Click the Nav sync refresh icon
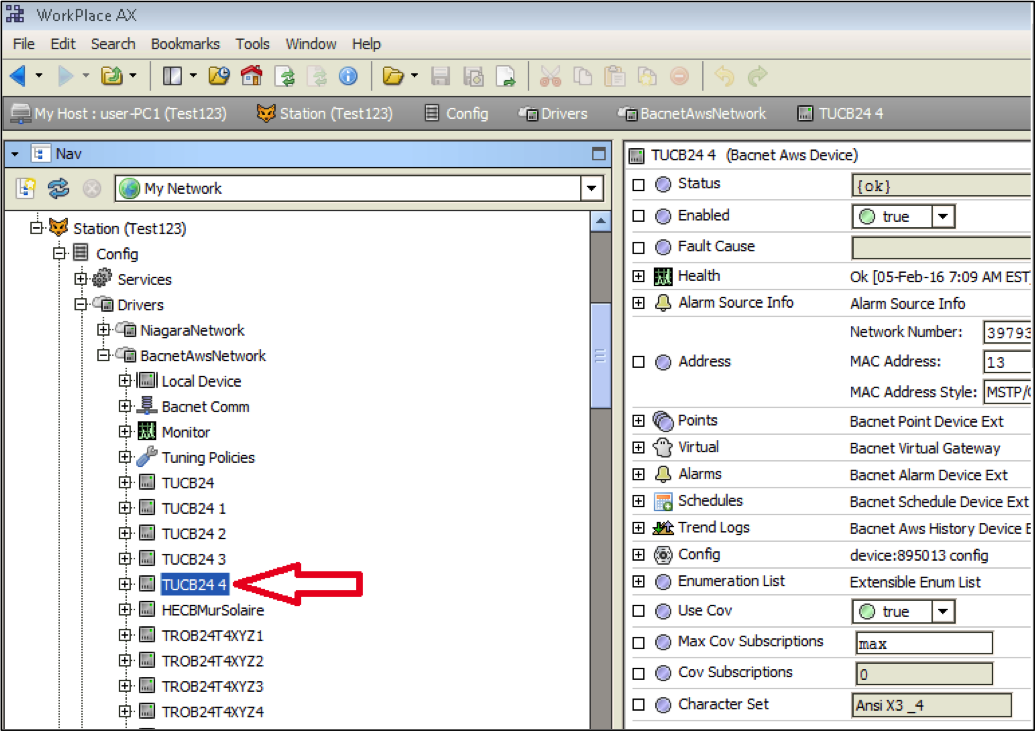The image size is (1035, 731). [58, 188]
